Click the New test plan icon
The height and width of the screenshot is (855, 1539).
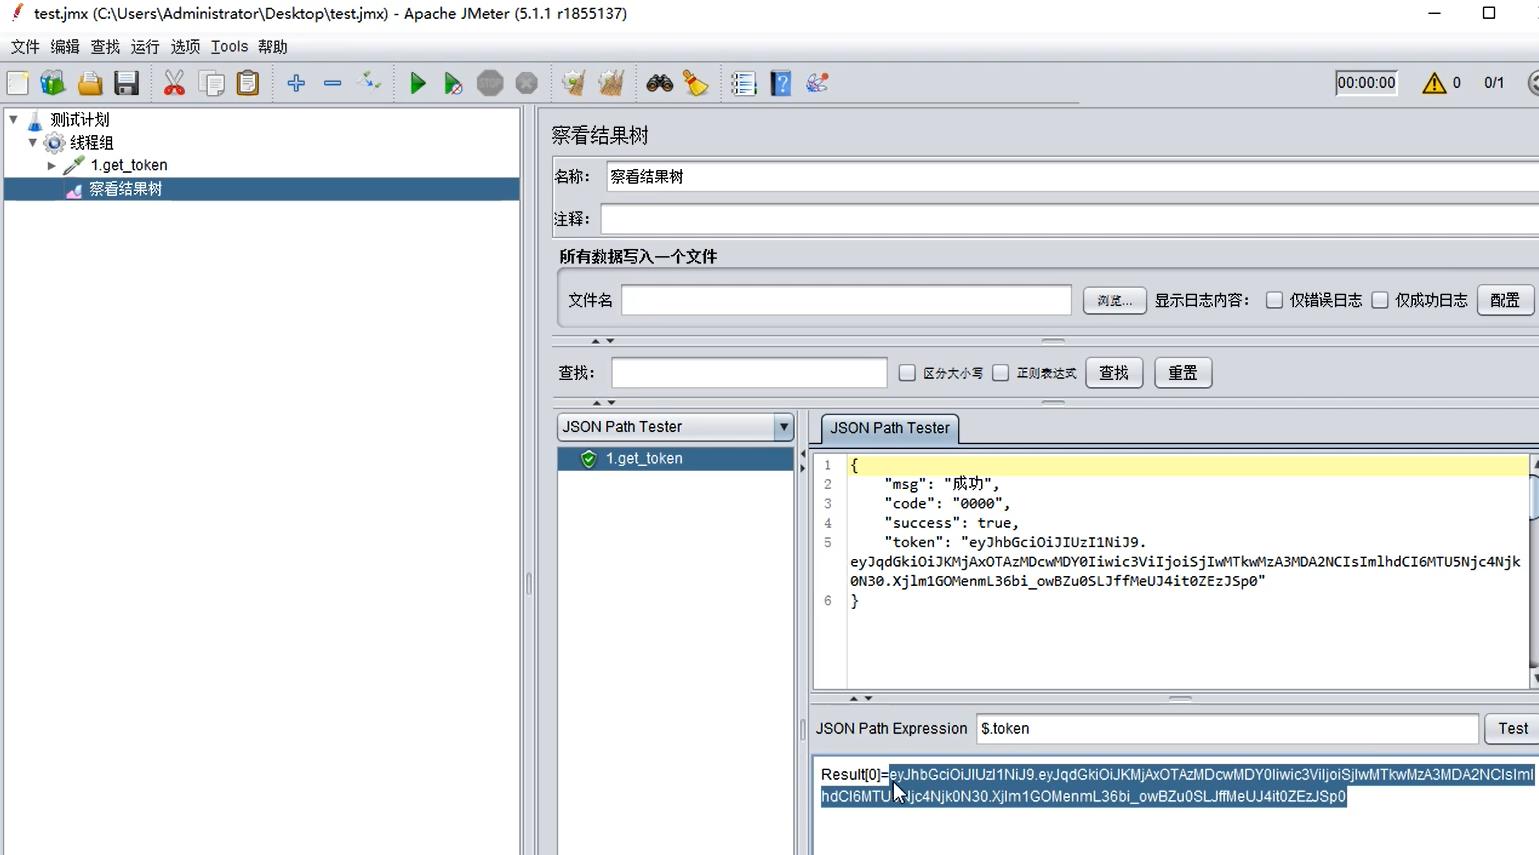pyautogui.click(x=18, y=83)
